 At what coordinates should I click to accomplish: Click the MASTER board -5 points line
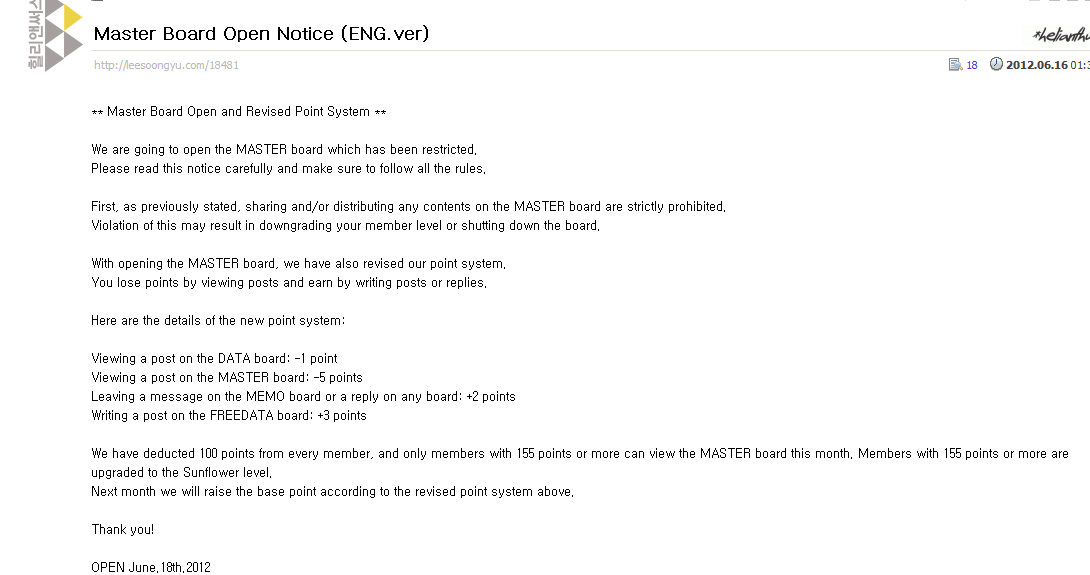[227, 377]
